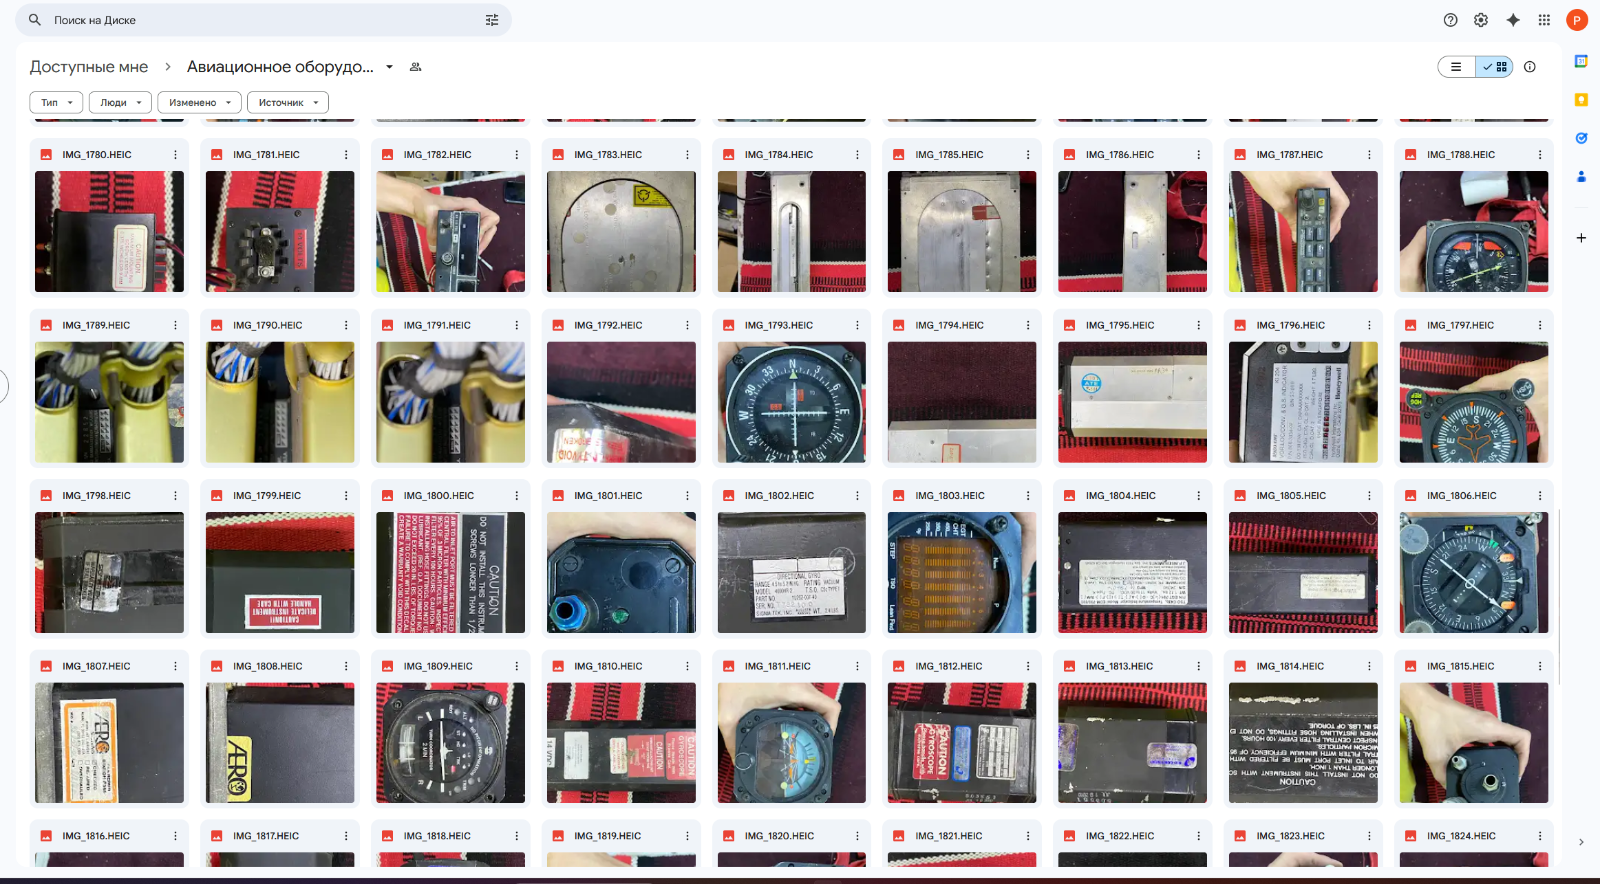The width and height of the screenshot is (1600, 884).
Task: Open IMG_1793.HEIC compass thumbnail
Action: (x=791, y=402)
